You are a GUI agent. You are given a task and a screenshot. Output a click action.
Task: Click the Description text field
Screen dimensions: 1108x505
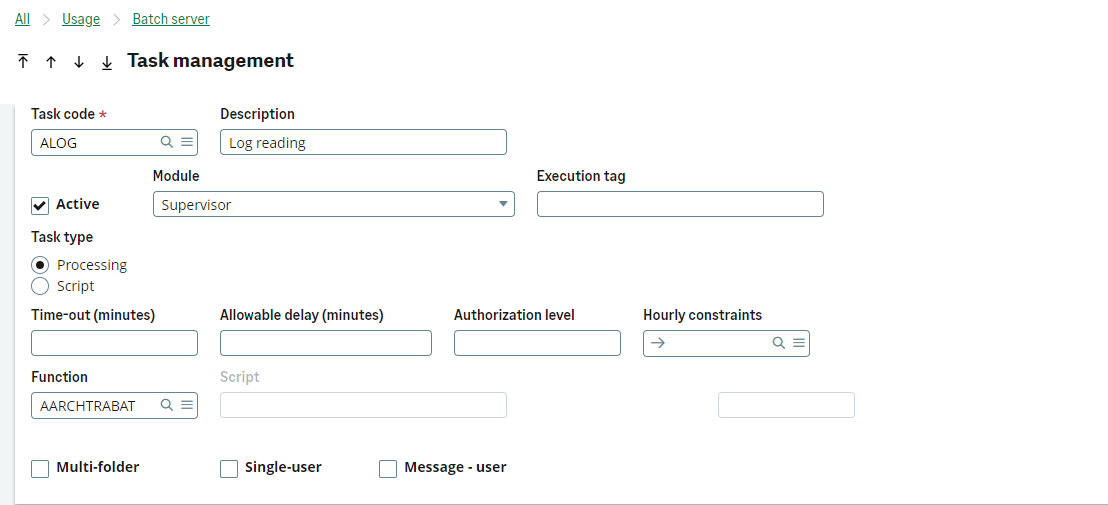[x=363, y=142]
